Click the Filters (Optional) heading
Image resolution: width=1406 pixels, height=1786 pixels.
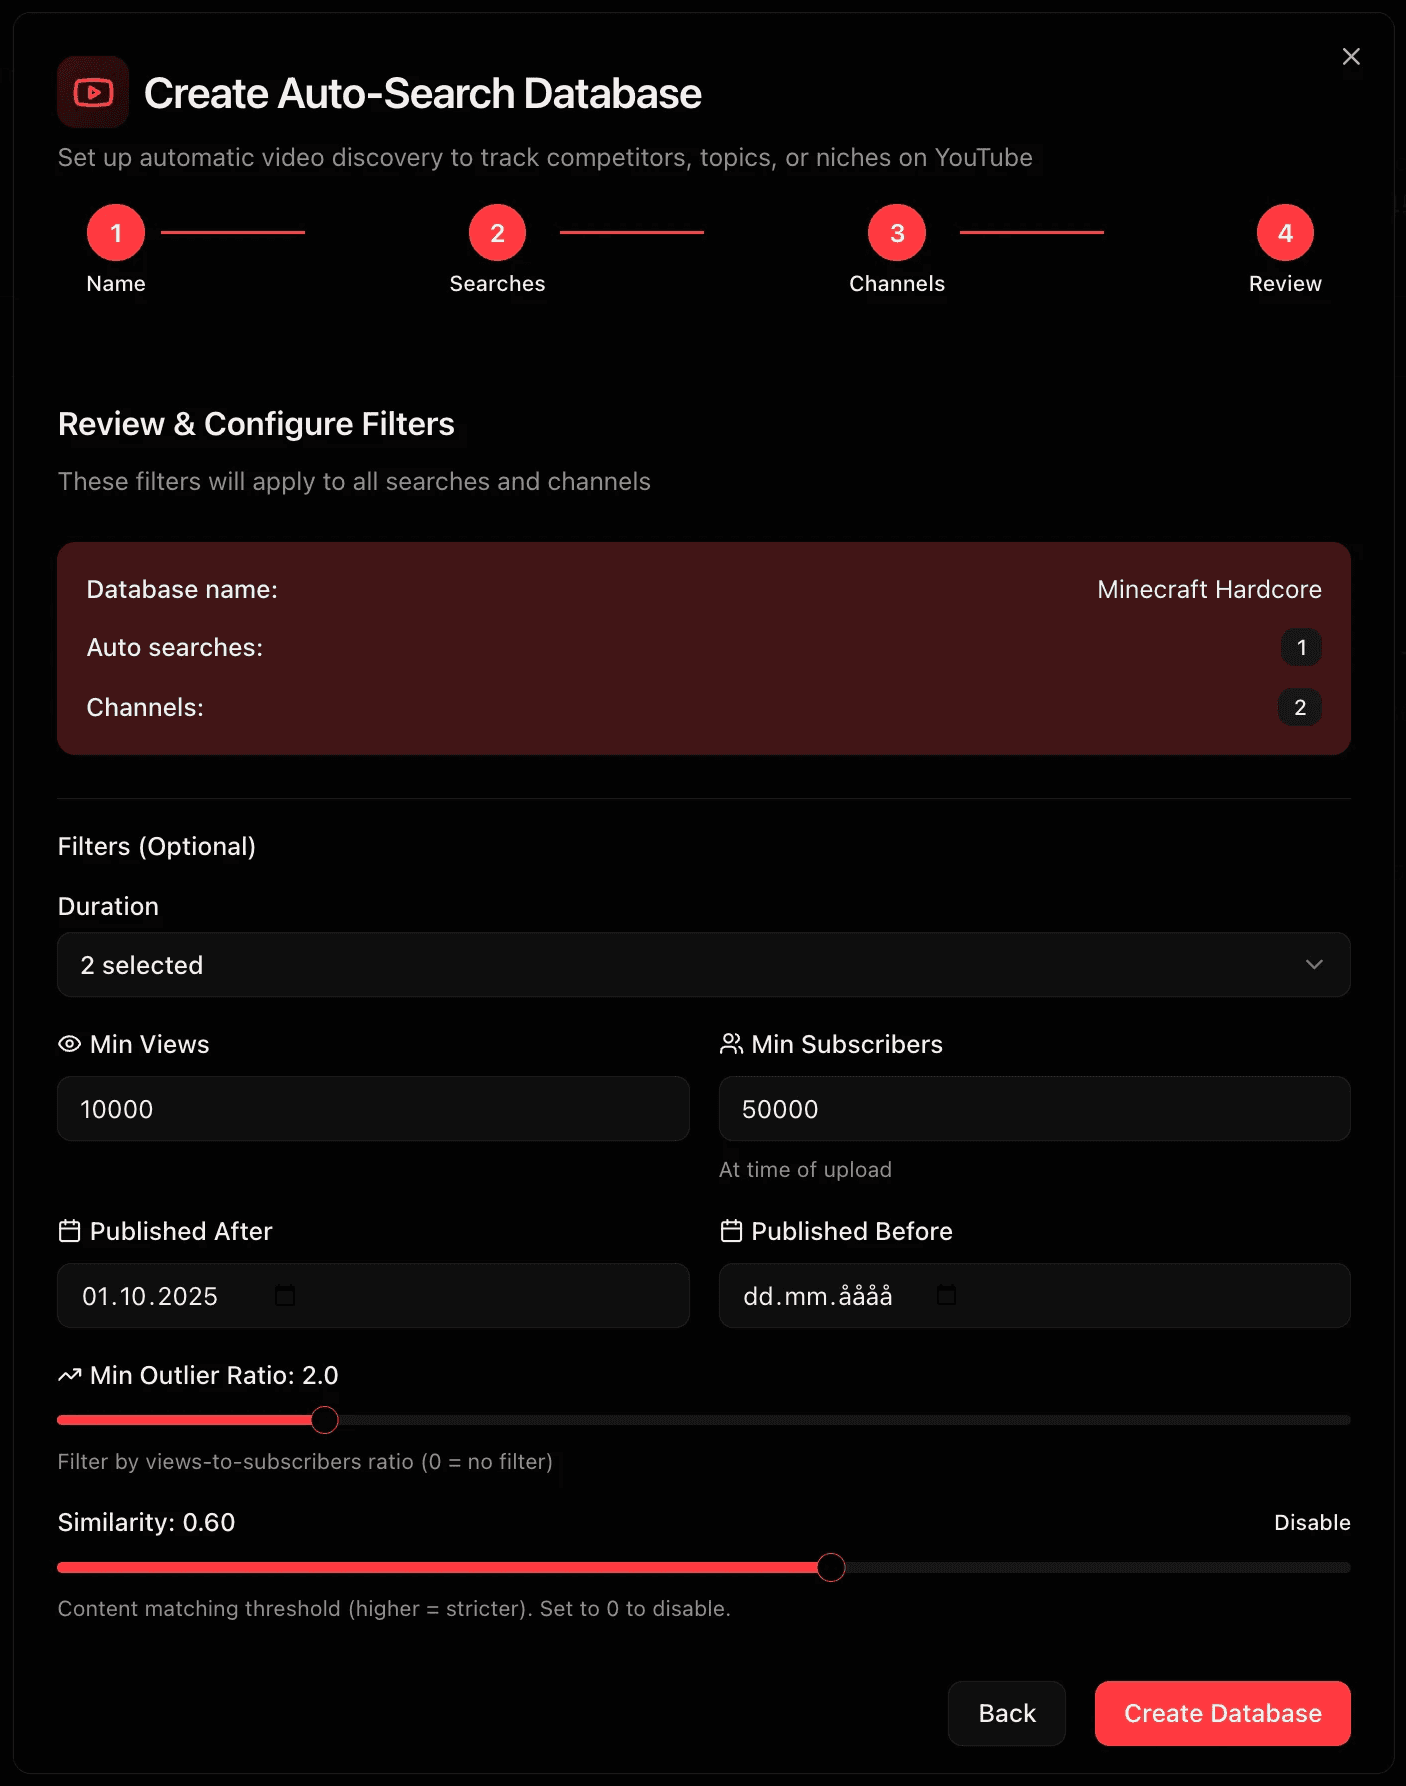coord(157,847)
